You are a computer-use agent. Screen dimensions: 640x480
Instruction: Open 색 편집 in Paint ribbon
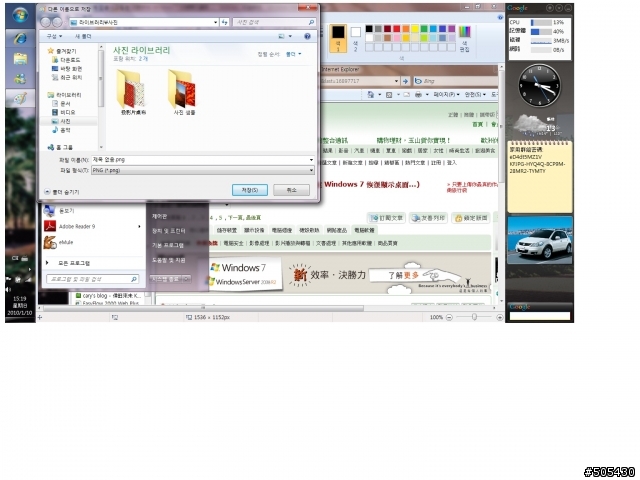[x=464, y=38]
